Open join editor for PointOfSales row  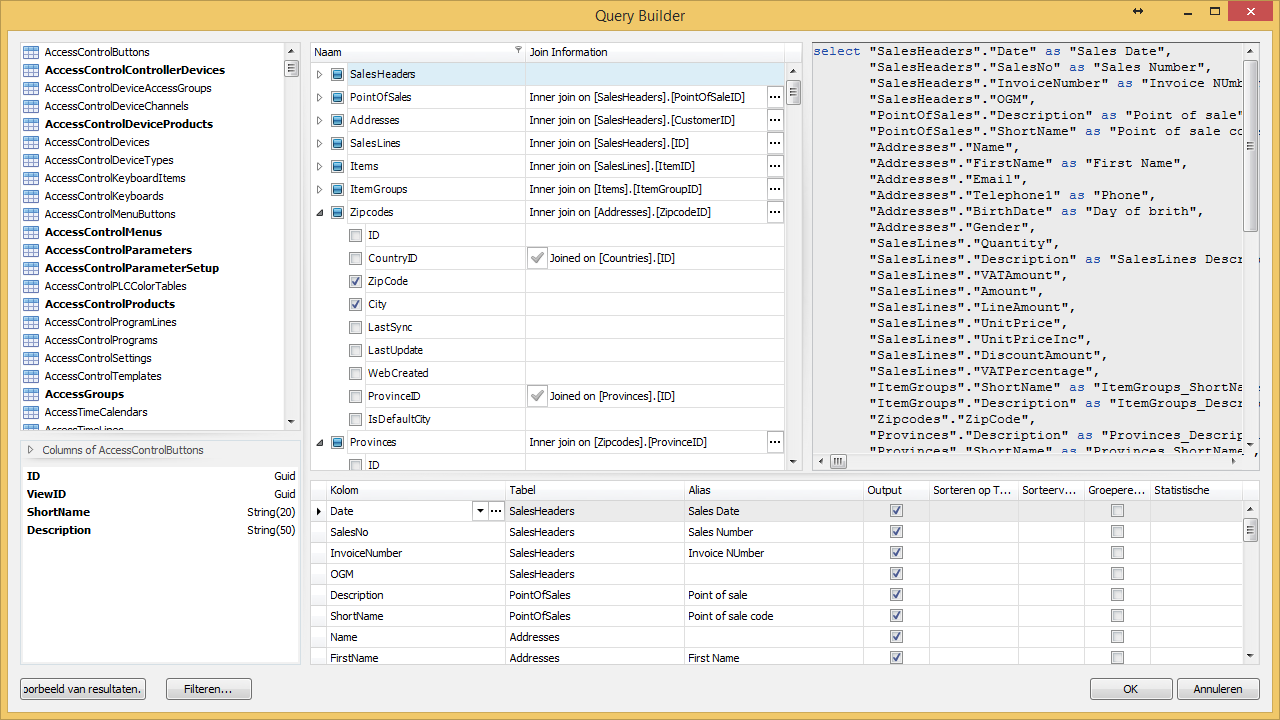click(775, 97)
